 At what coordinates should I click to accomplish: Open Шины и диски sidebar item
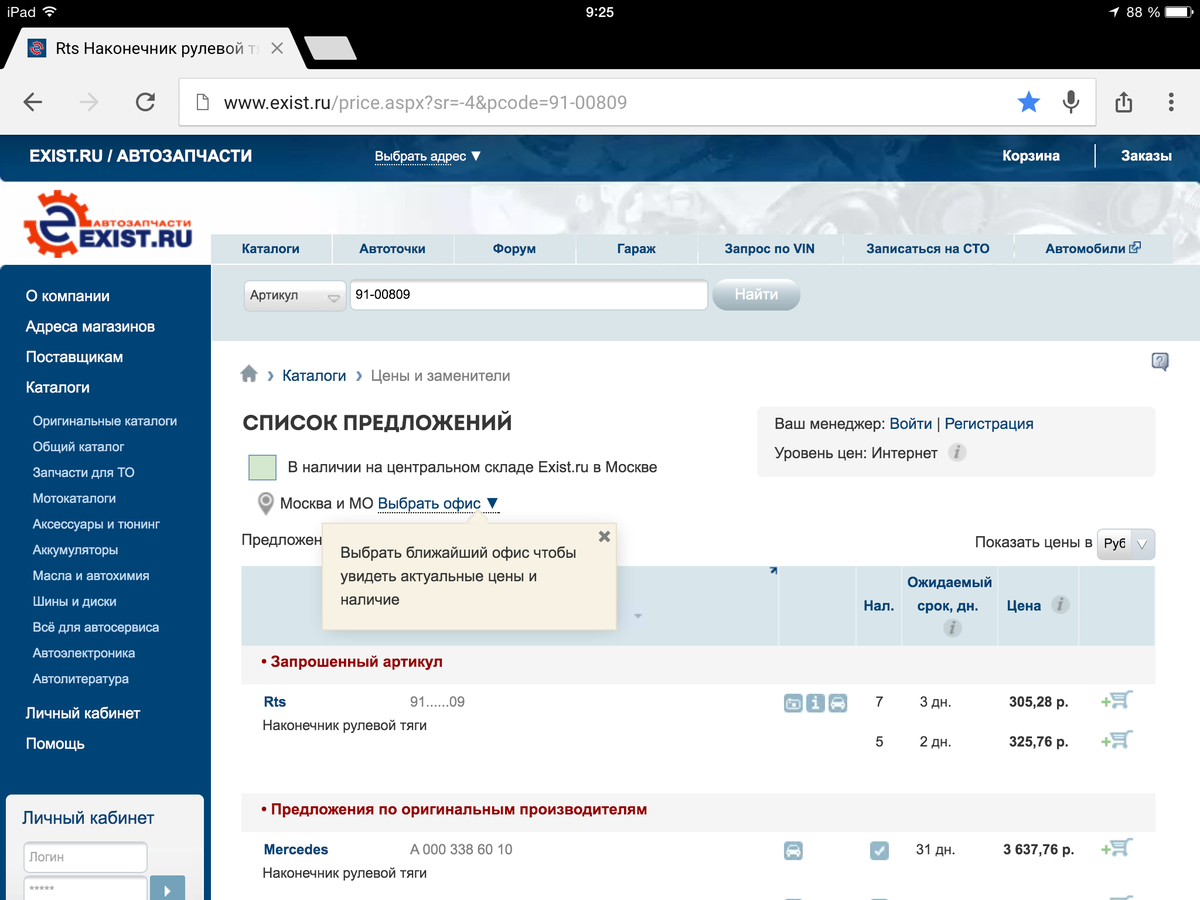[x=74, y=601]
